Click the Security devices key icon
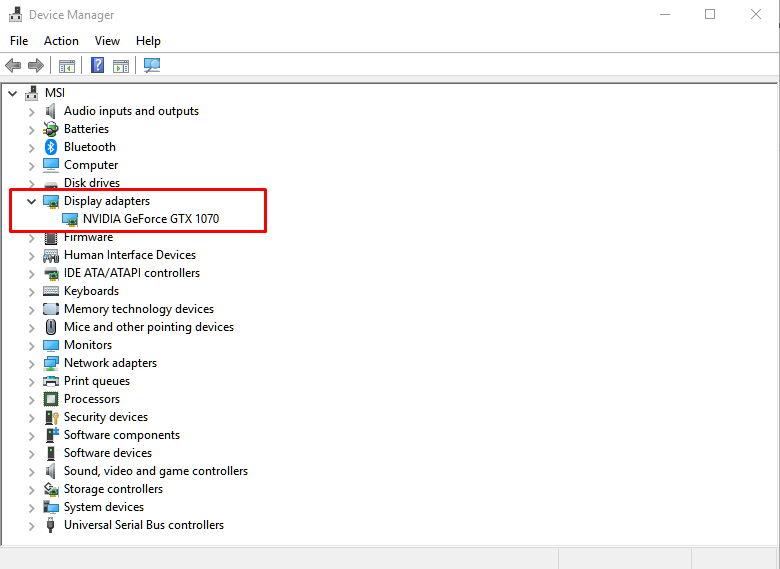 pos(51,417)
